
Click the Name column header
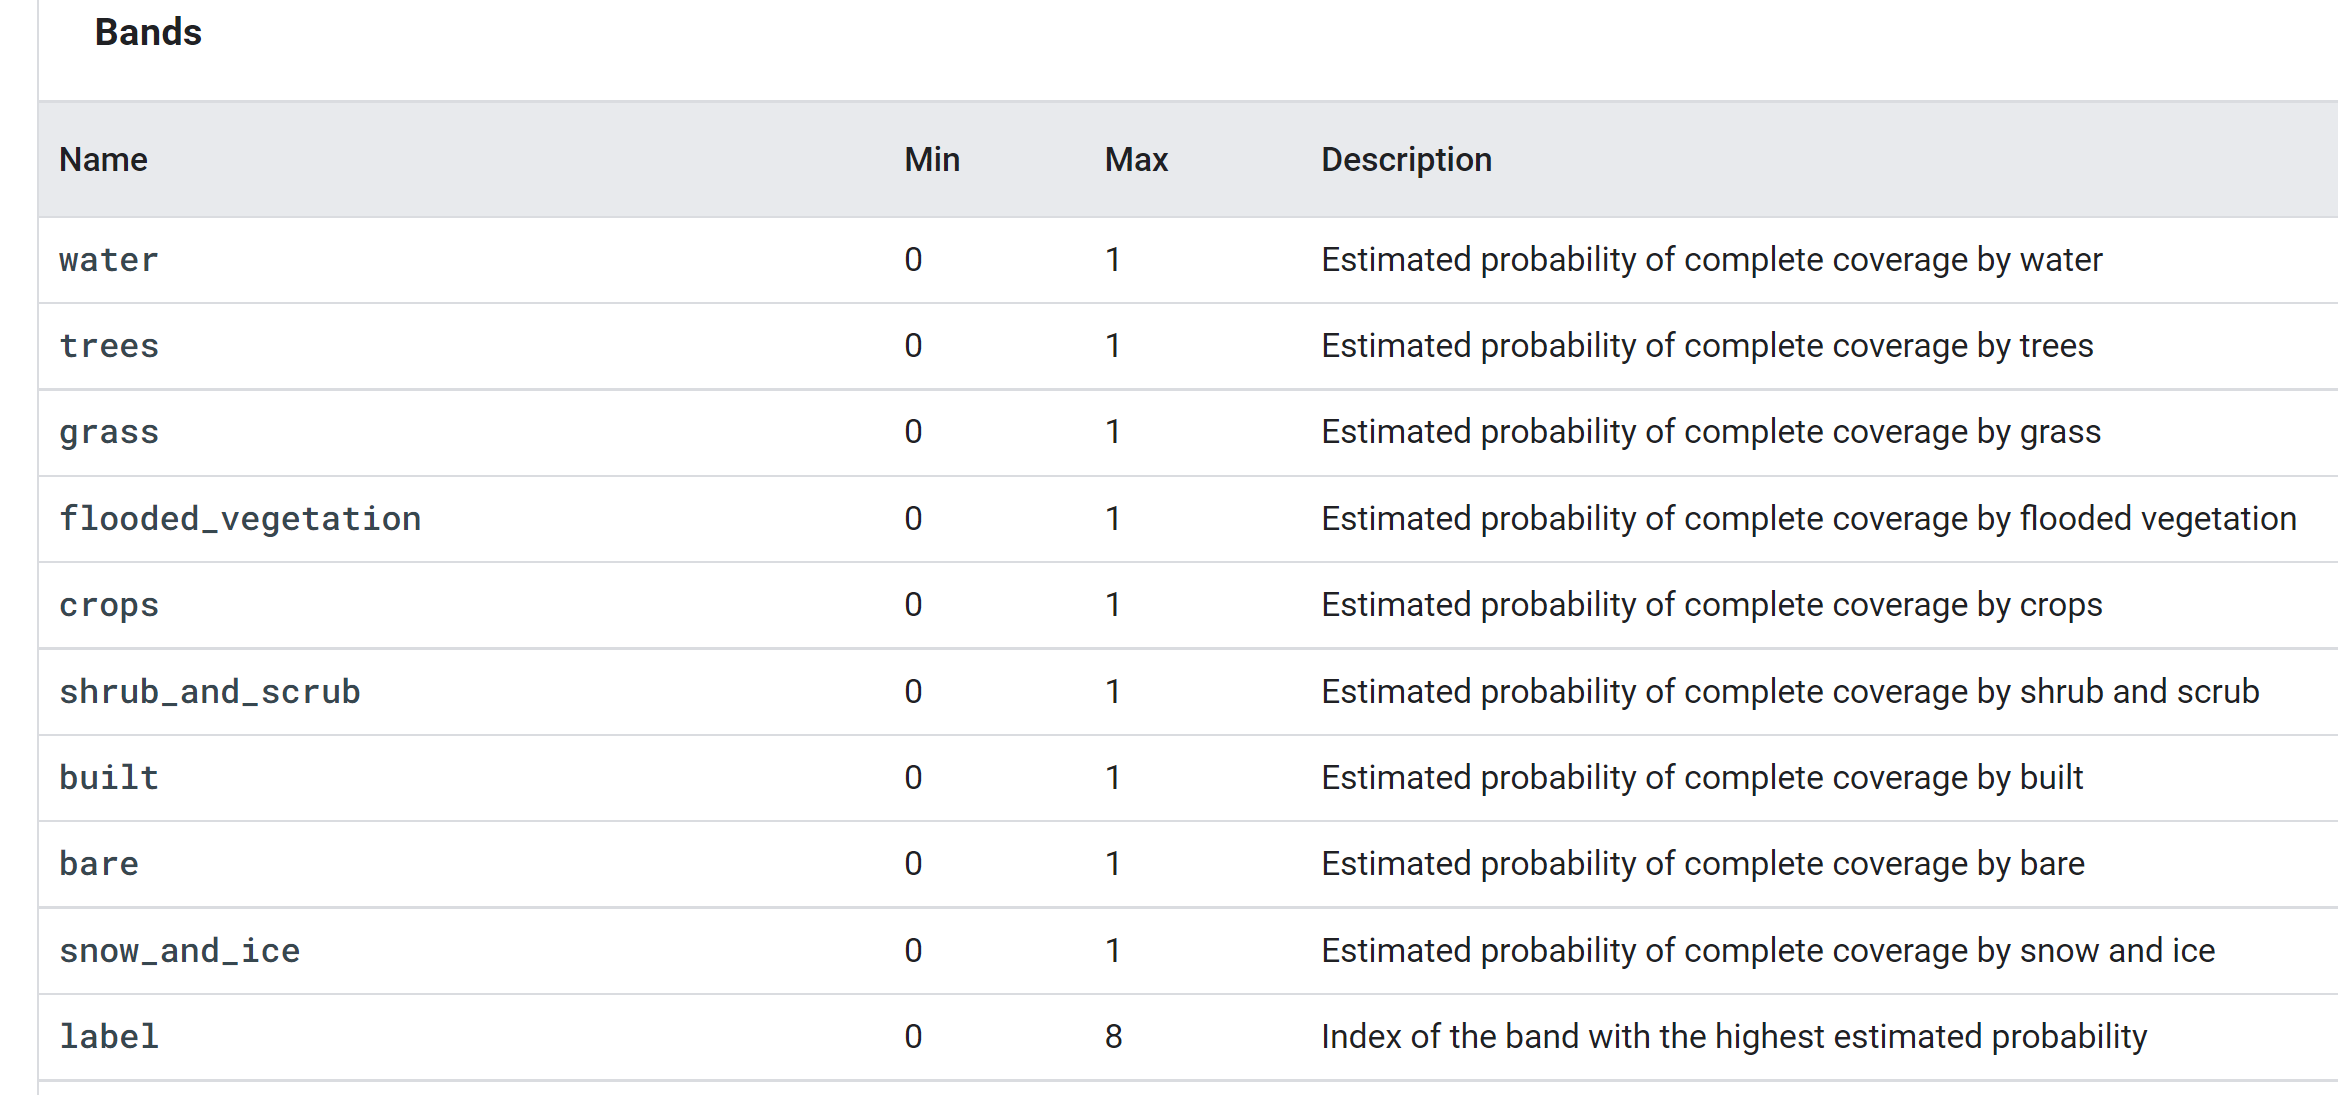click(103, 160)
